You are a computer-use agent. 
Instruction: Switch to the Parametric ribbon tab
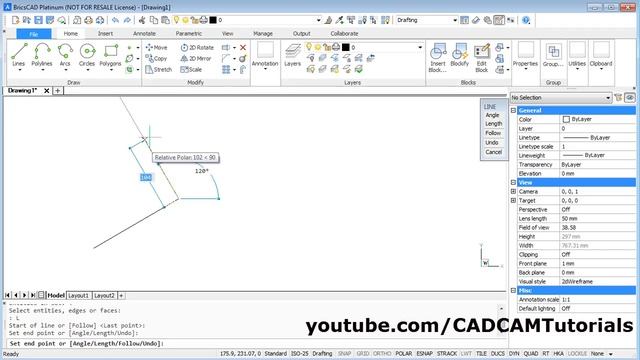click(x=189, y=33)
